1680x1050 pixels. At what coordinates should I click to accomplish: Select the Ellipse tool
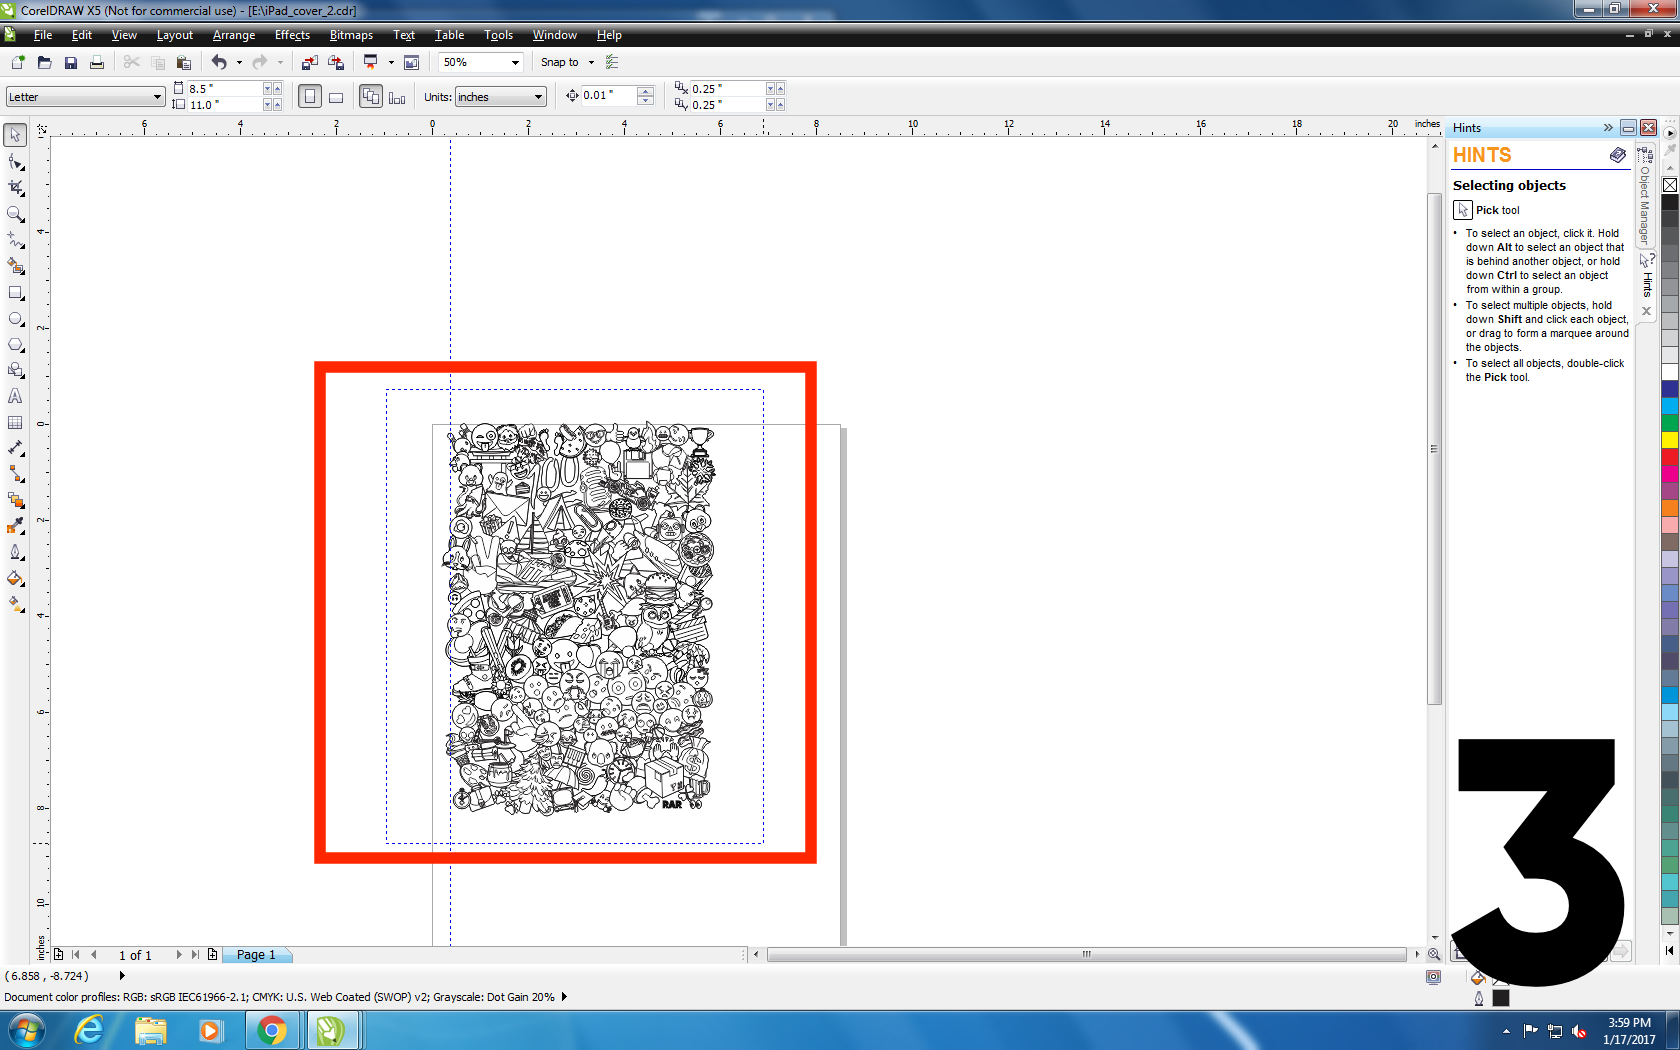pyautogui.click(x=15, y=319)
